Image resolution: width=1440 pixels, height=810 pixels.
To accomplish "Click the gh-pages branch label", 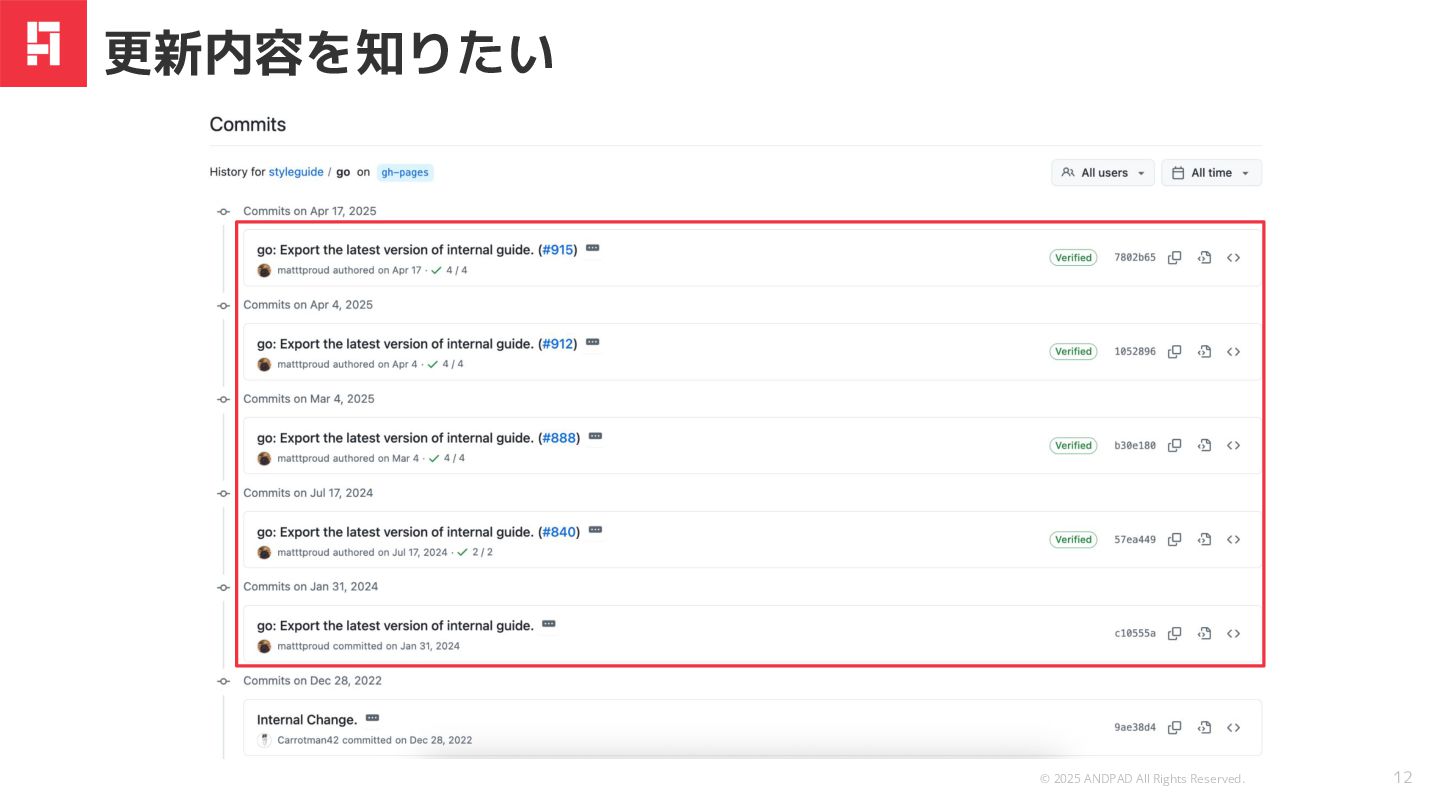I will click(405, 172).
